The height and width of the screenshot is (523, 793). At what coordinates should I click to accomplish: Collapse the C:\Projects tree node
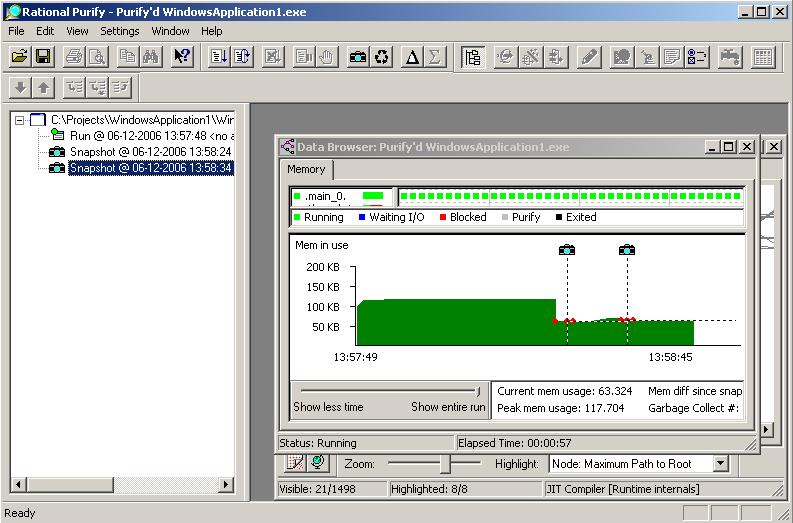coord(20,120)
